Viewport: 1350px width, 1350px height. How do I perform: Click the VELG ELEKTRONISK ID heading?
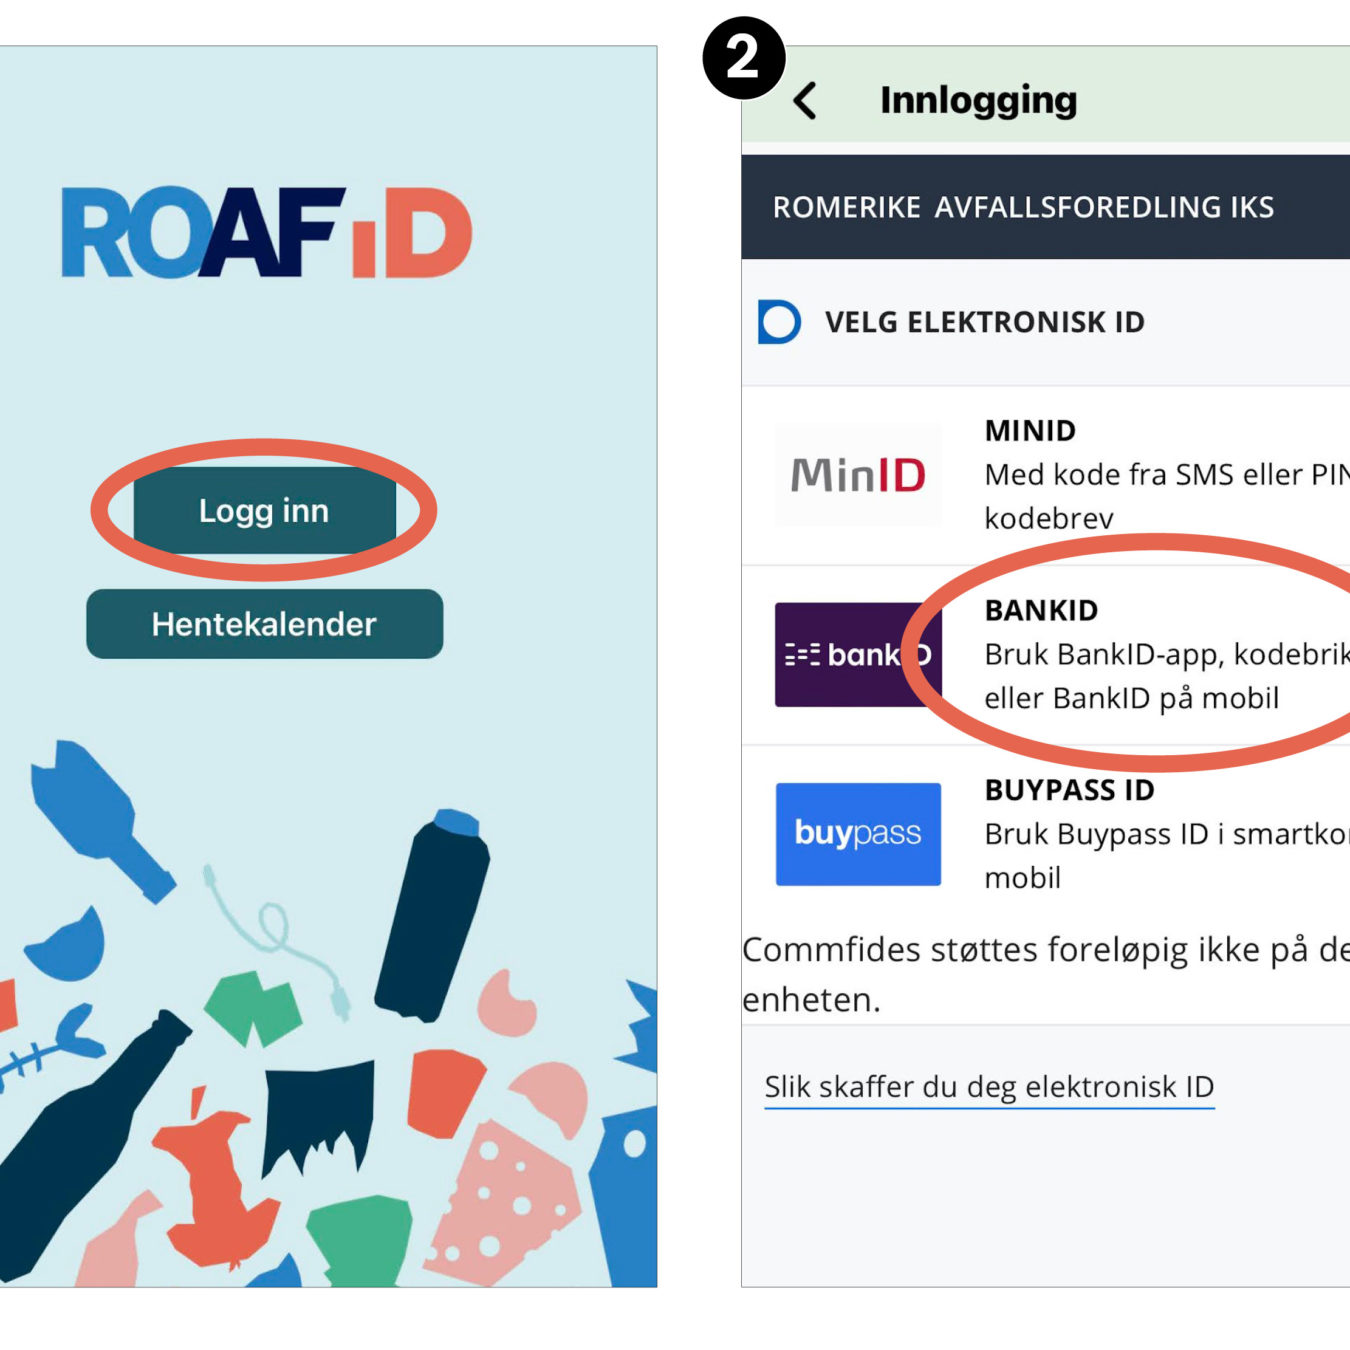[x=985, y=322]
